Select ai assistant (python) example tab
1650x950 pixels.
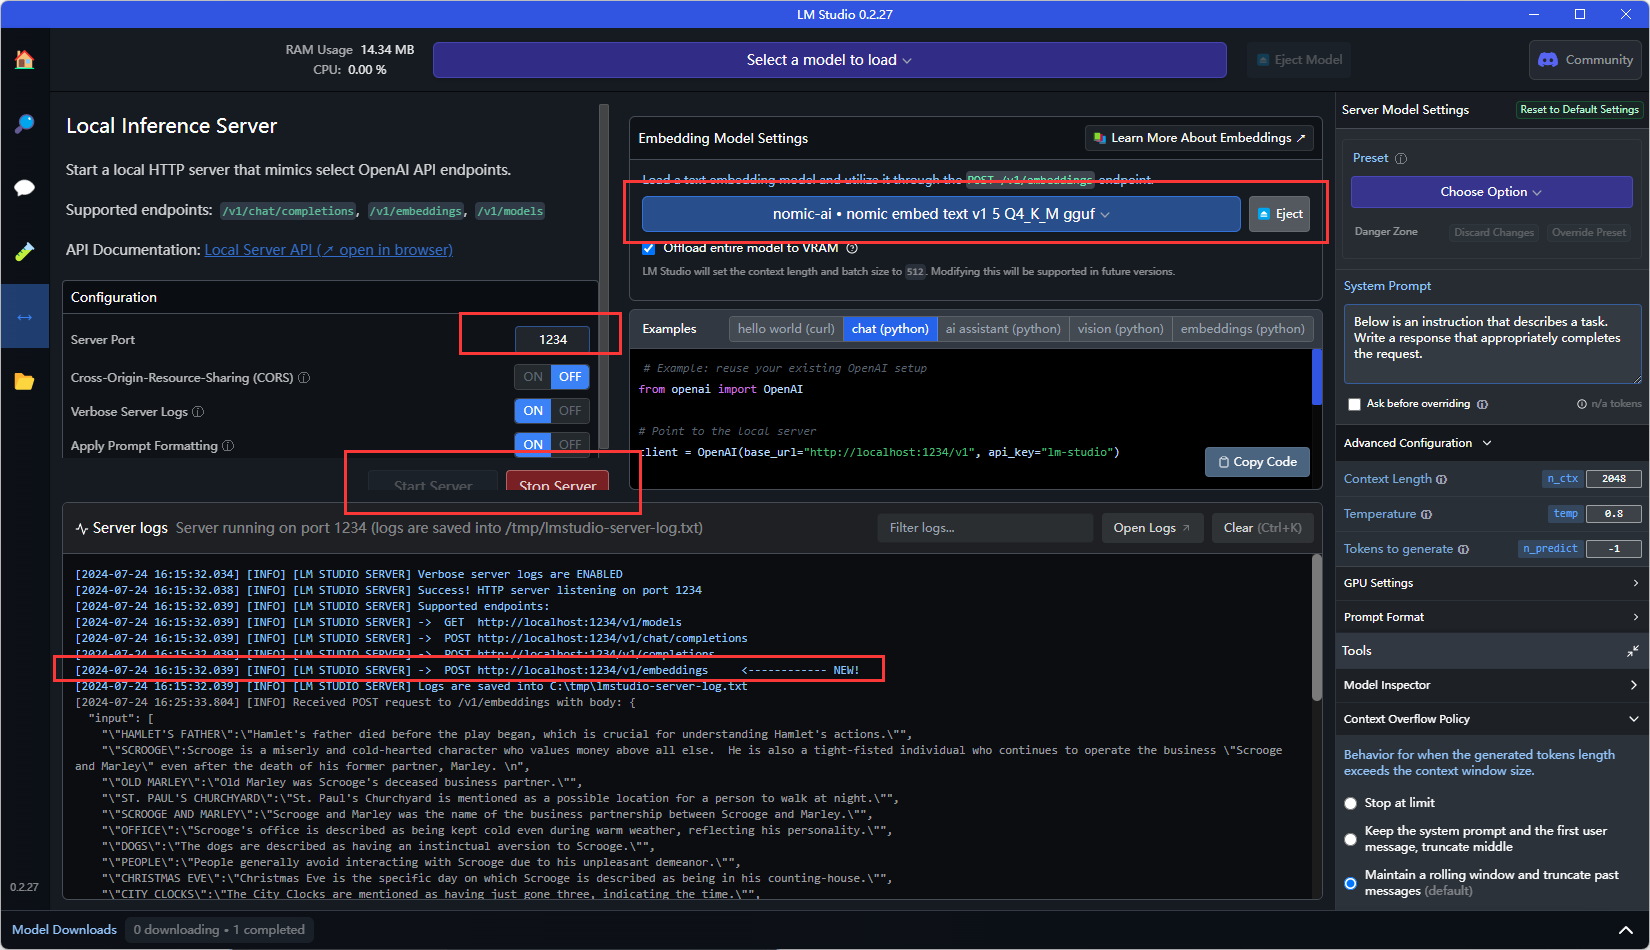click(1003, 329)
